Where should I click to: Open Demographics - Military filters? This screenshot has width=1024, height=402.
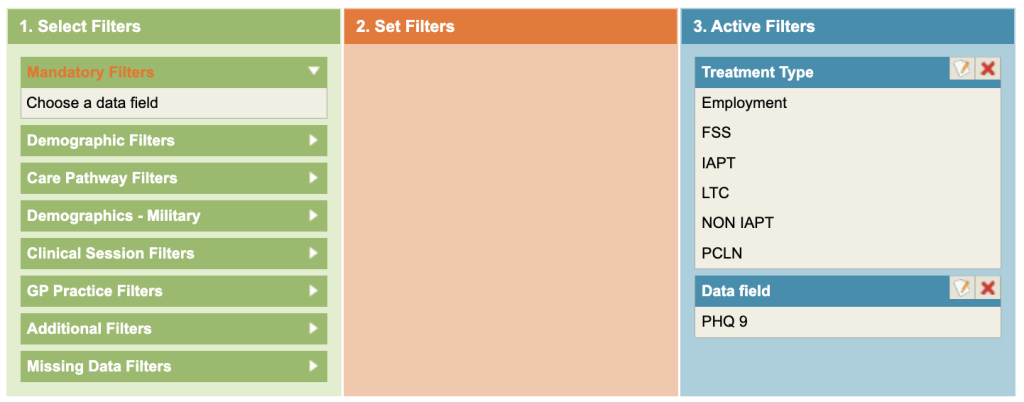(x=173, y=215)
